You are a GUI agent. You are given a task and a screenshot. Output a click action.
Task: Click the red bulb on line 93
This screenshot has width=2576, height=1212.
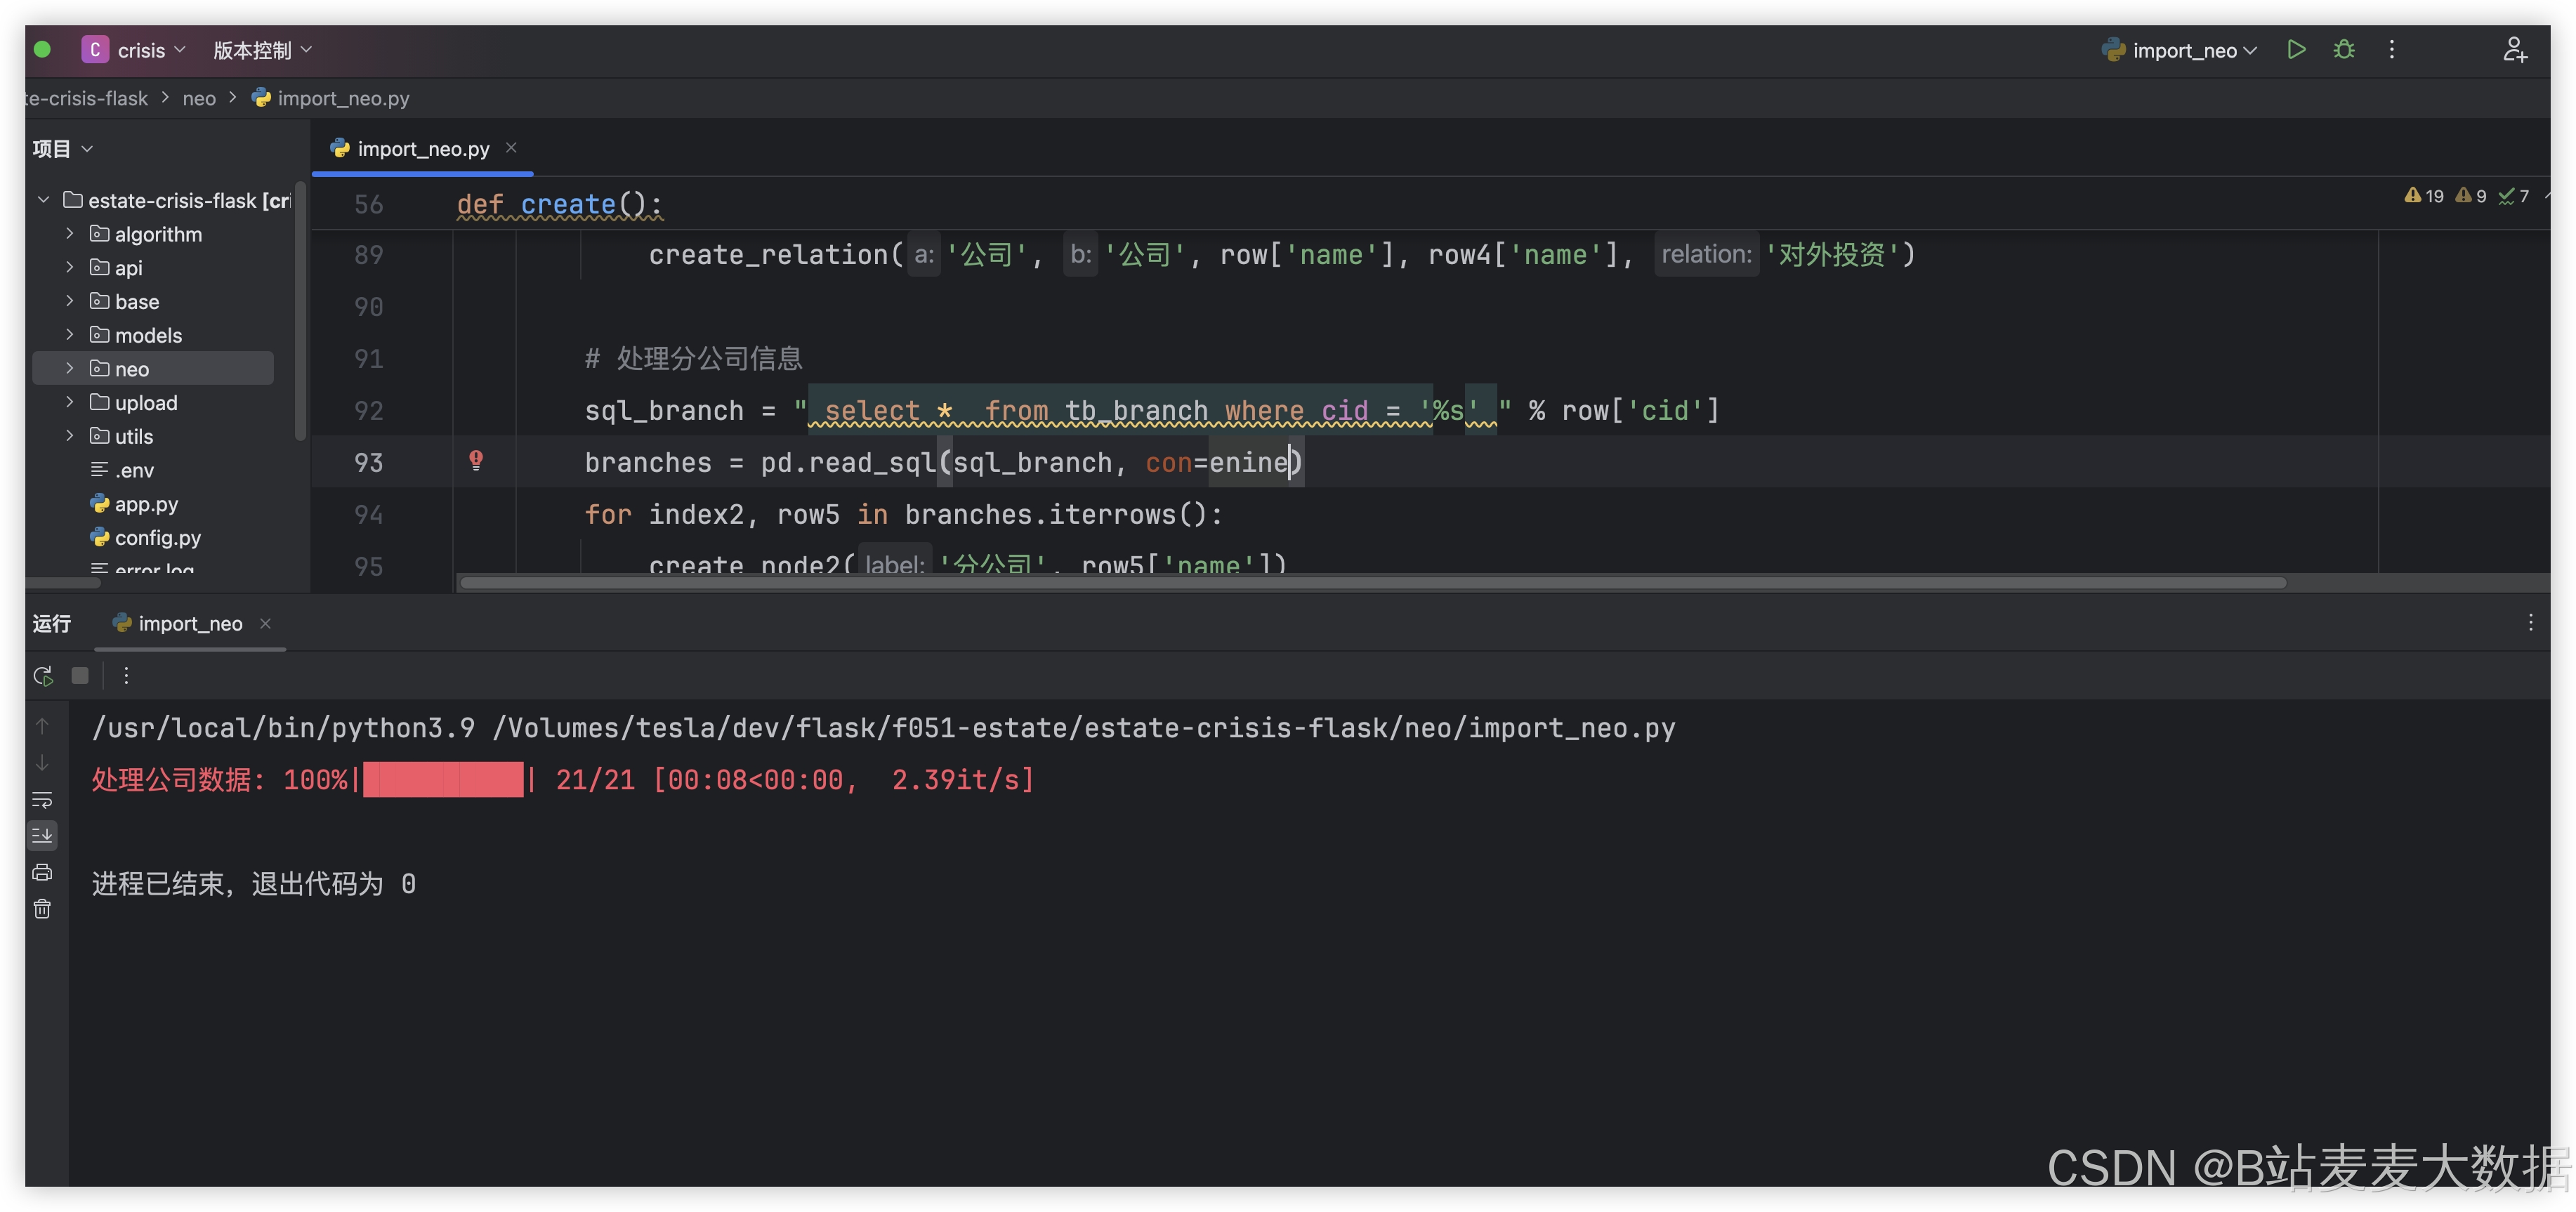pos(476,460)
